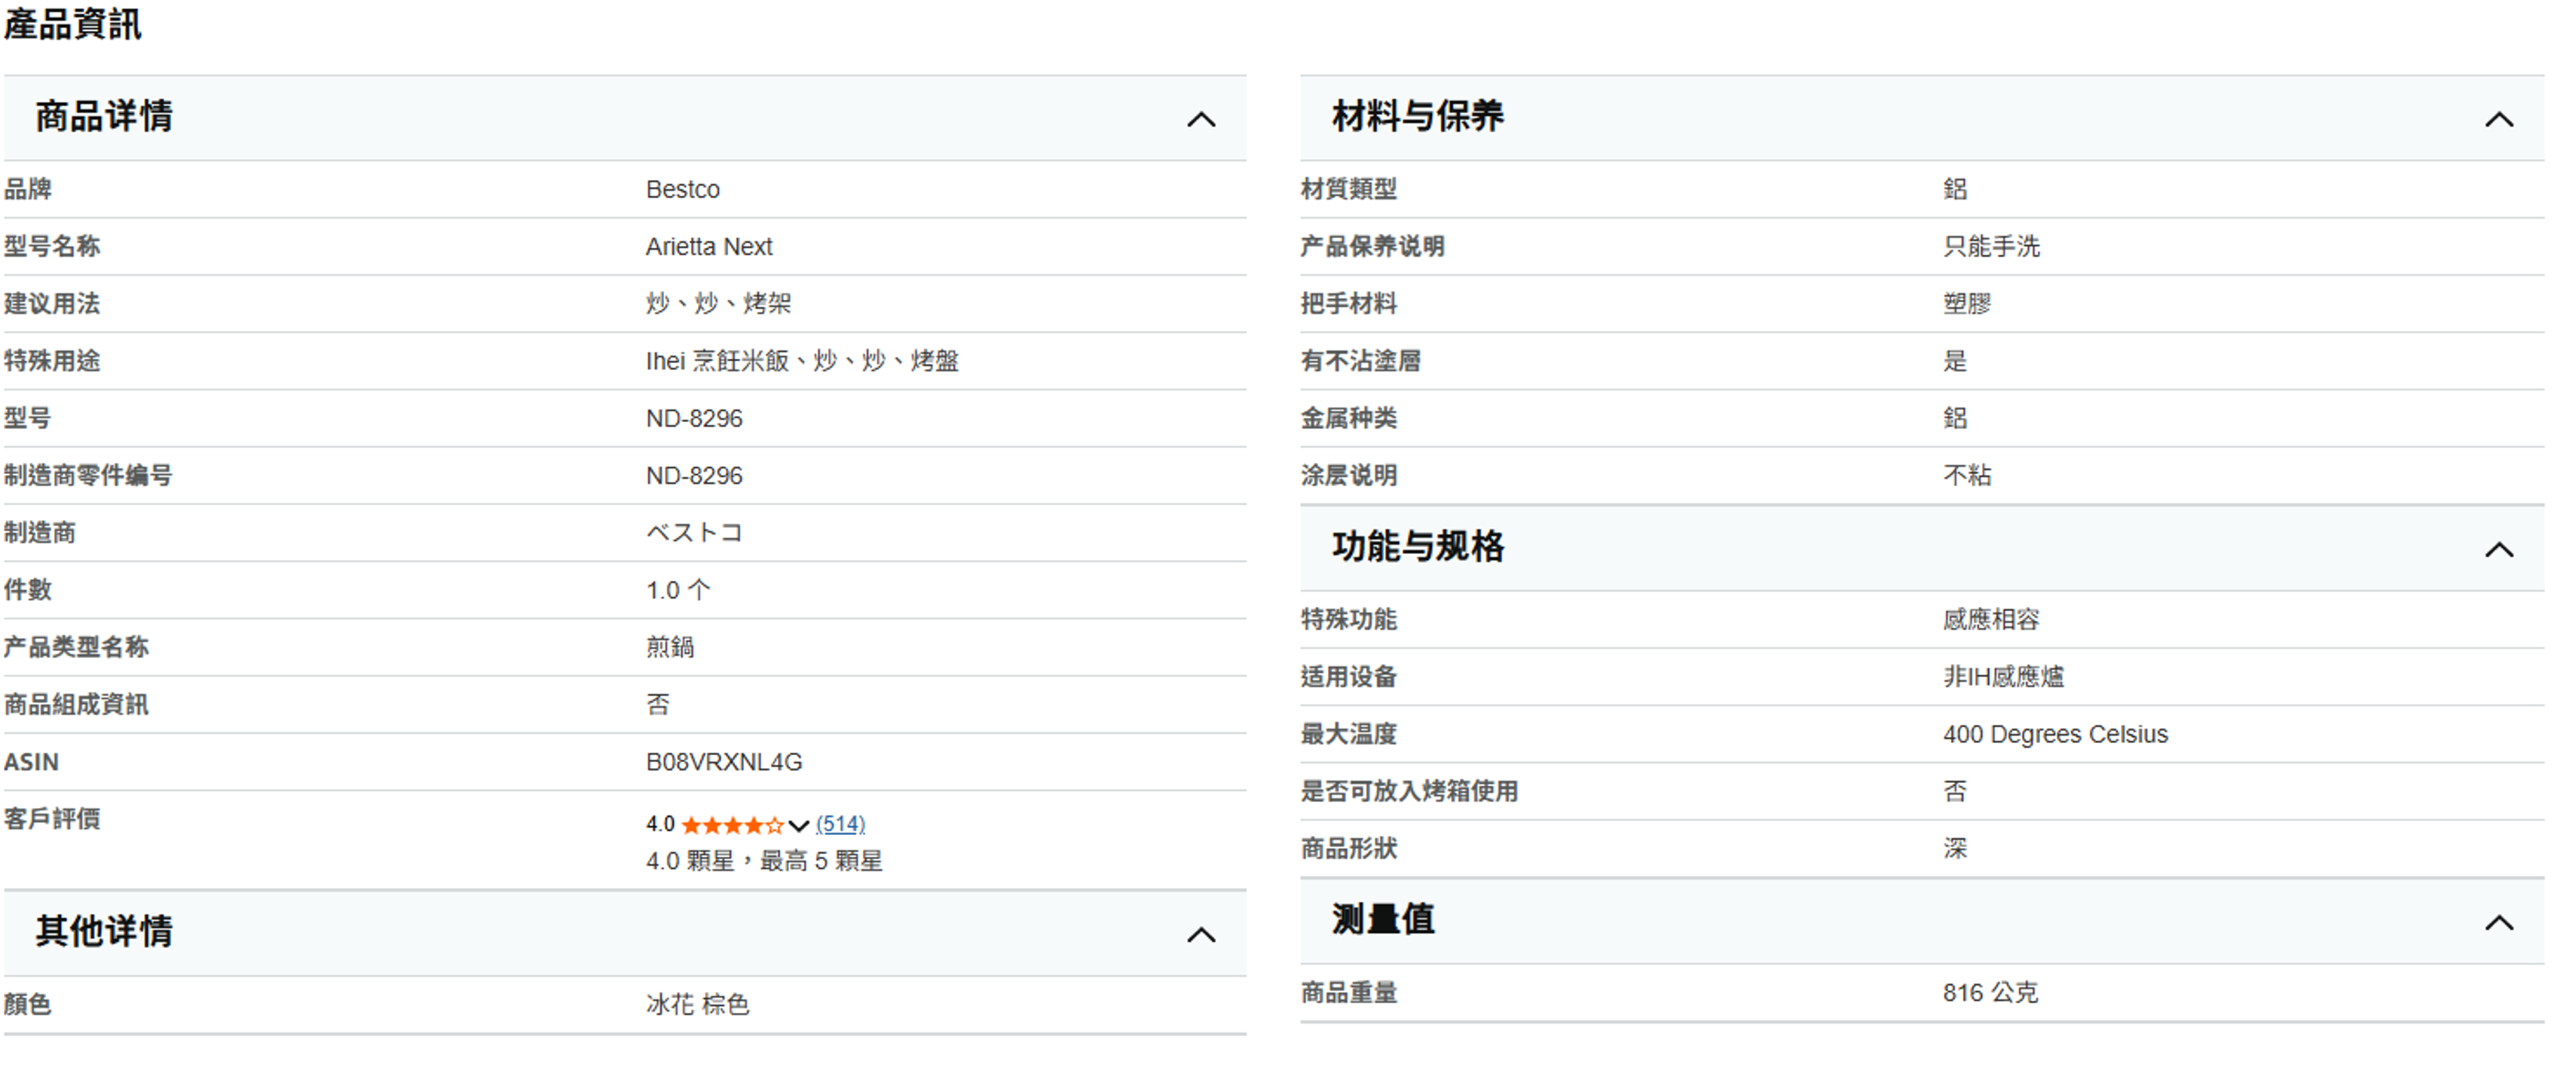Click the 特殊用途 row label
This screenshot has height=1074, width=2576.
click(x=51, y=361)
